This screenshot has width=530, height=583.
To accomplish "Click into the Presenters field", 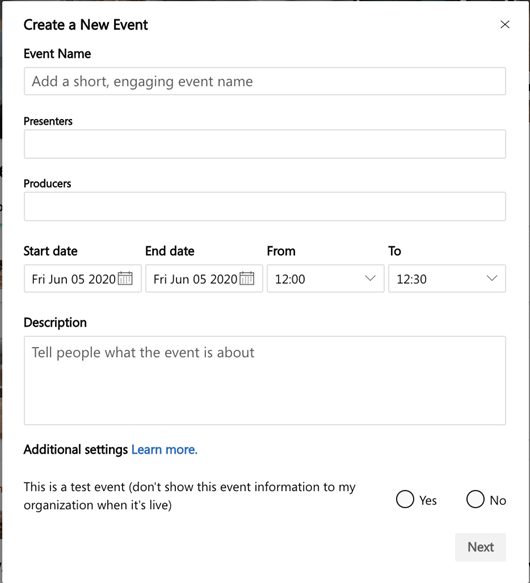I will click(x=265, y=144).
